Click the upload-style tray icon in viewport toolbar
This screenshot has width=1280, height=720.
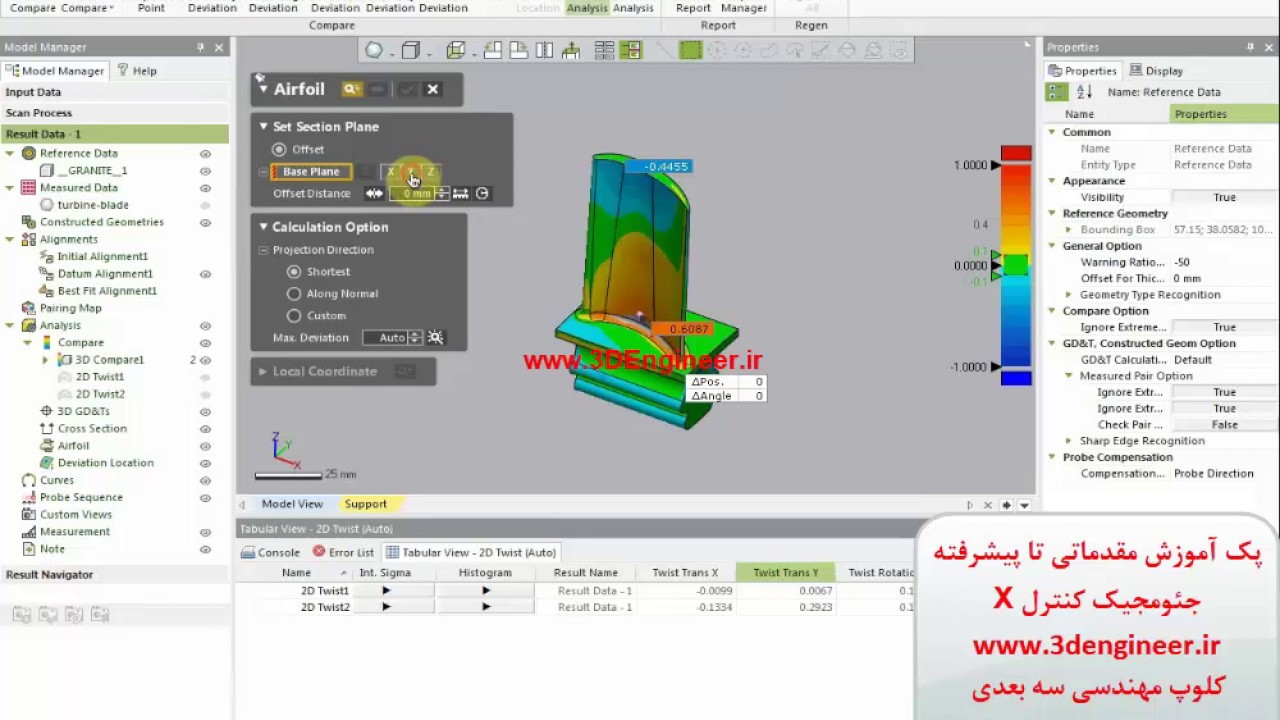(x=571, y=50)
